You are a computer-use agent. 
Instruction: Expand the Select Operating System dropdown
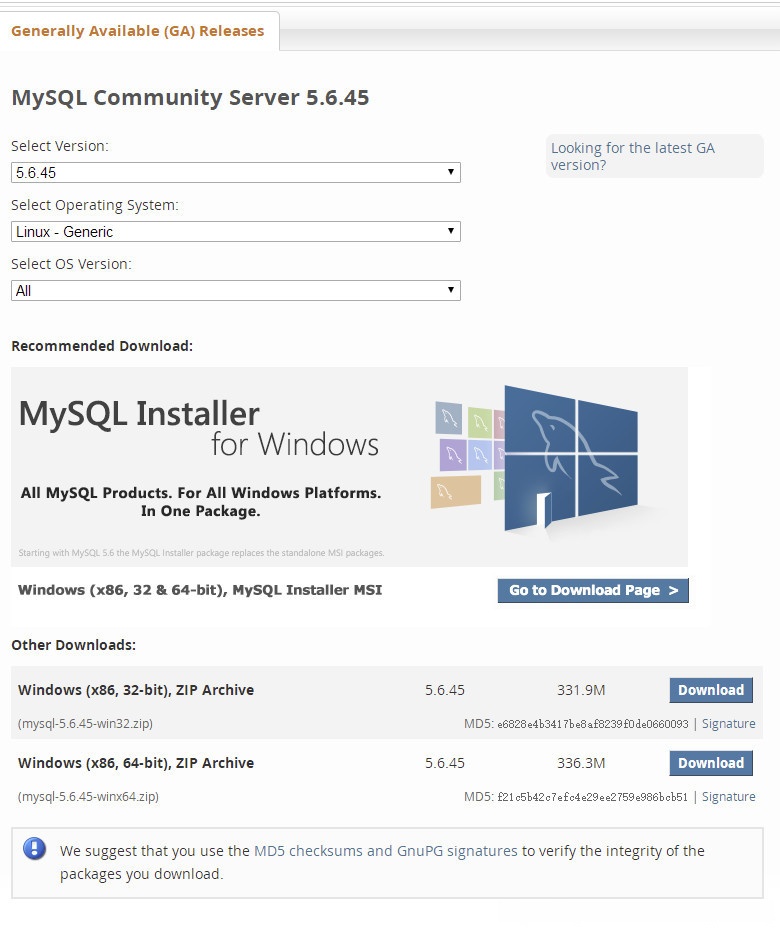[236, 232]
